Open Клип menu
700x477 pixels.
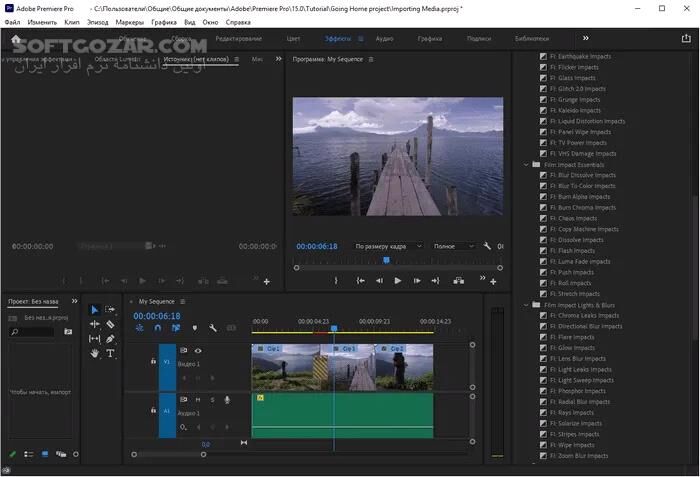pos(72,22)
